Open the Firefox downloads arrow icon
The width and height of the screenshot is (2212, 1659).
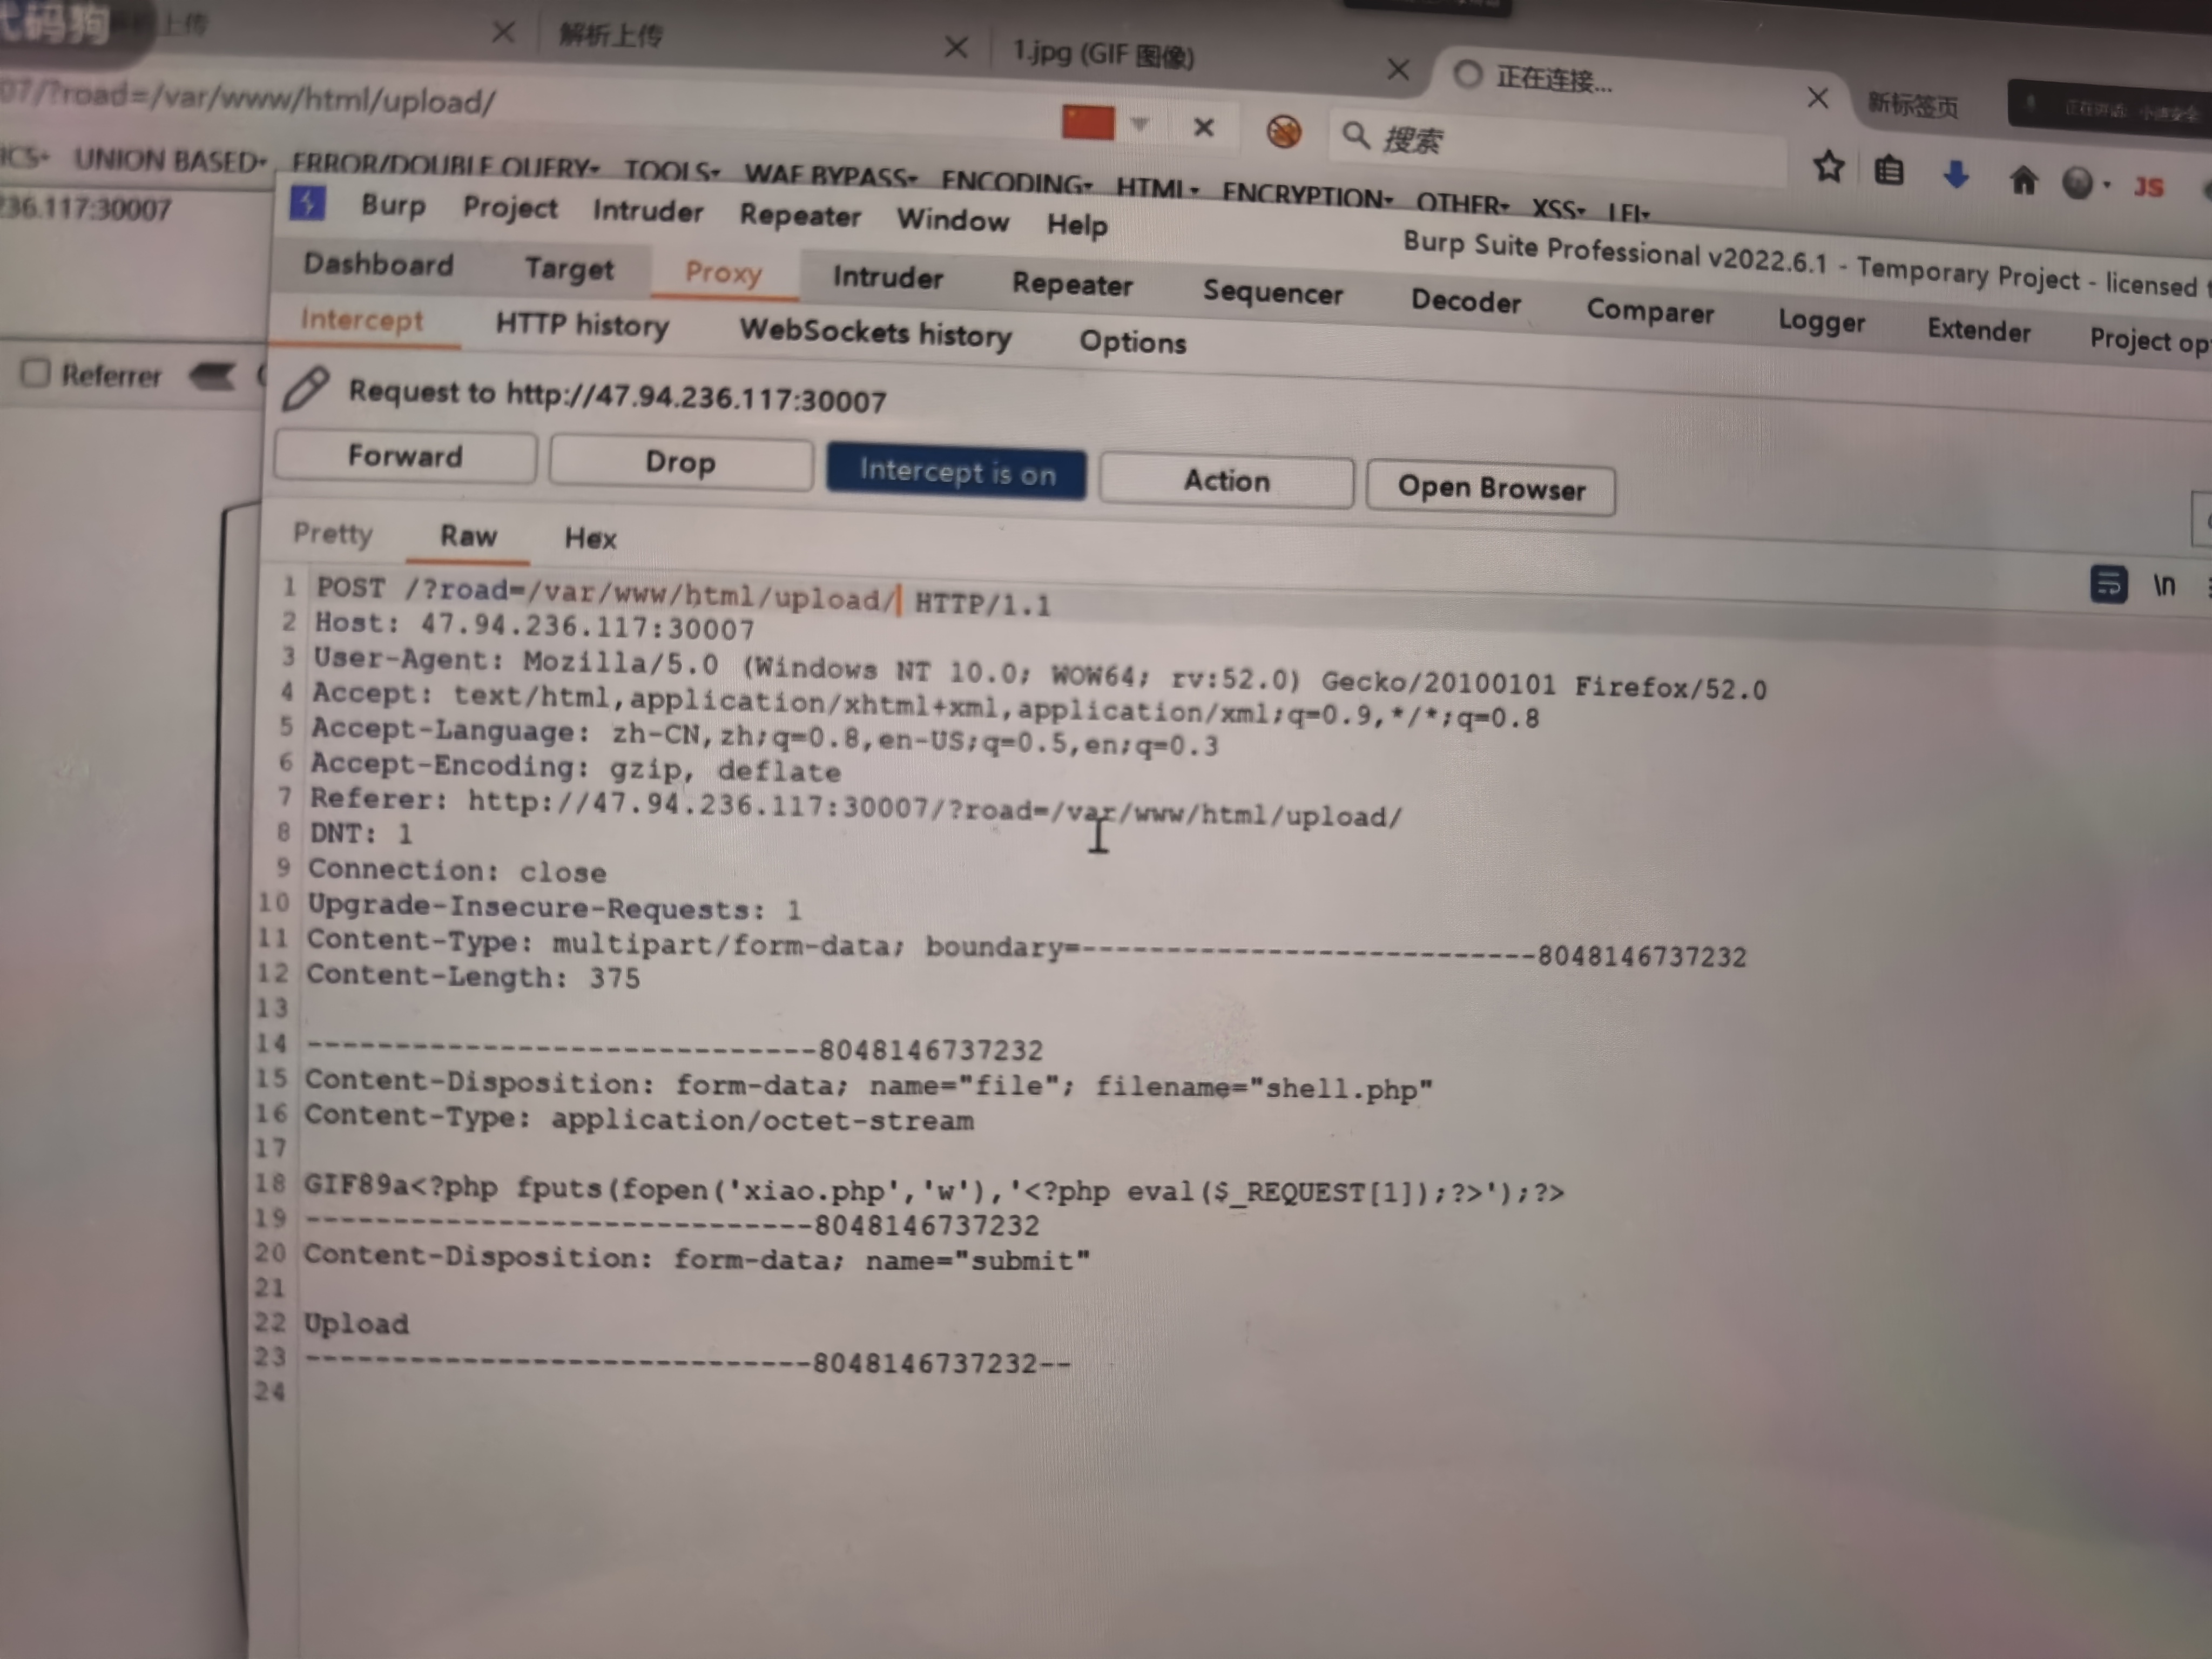tap(1955, 175)
